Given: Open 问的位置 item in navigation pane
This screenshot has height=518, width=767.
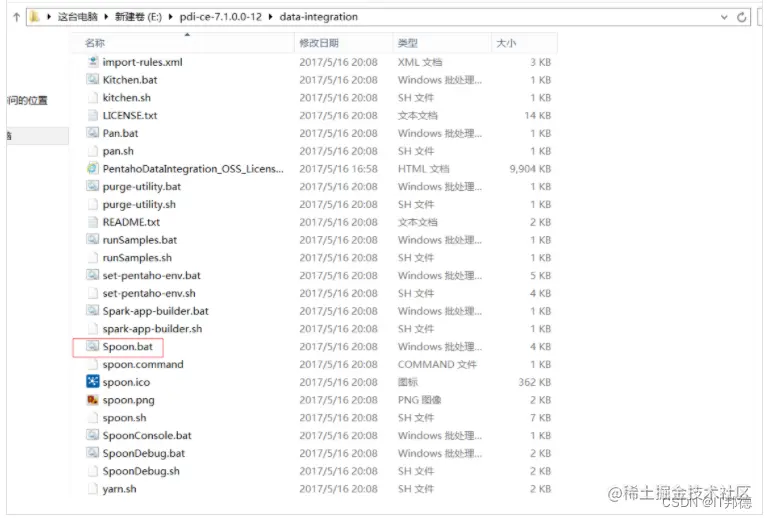Looking at the screenshot, I should pyautogui.click(x=28, y=100).
